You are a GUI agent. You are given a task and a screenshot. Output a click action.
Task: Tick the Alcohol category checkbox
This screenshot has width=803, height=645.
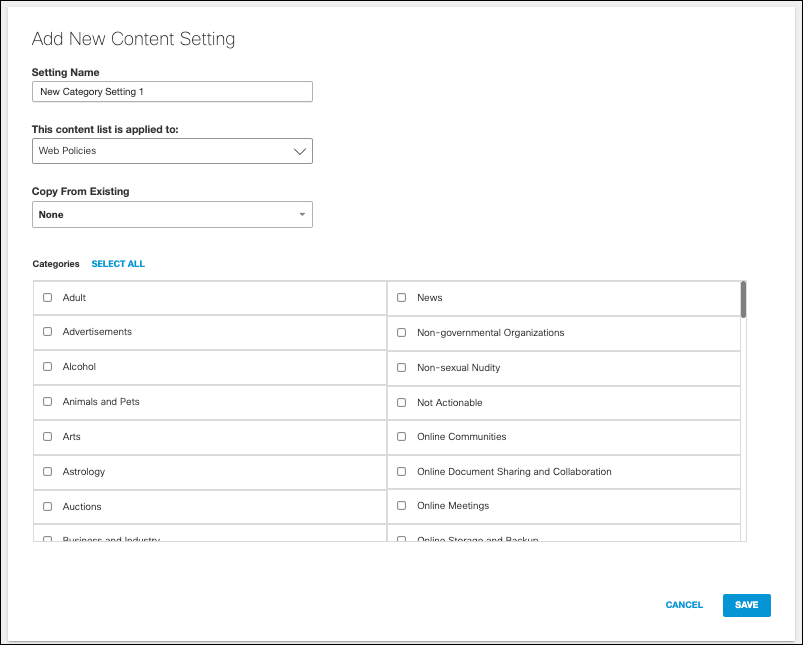pyautogui.click(x=48, y=367)
